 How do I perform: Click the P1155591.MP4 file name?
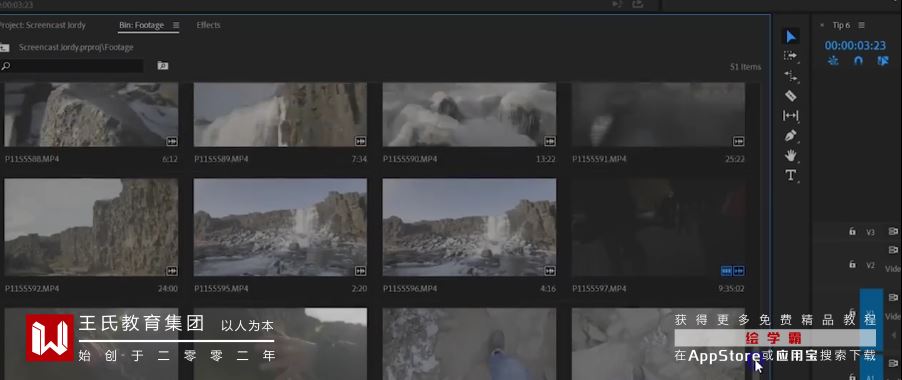coord(599,159)
